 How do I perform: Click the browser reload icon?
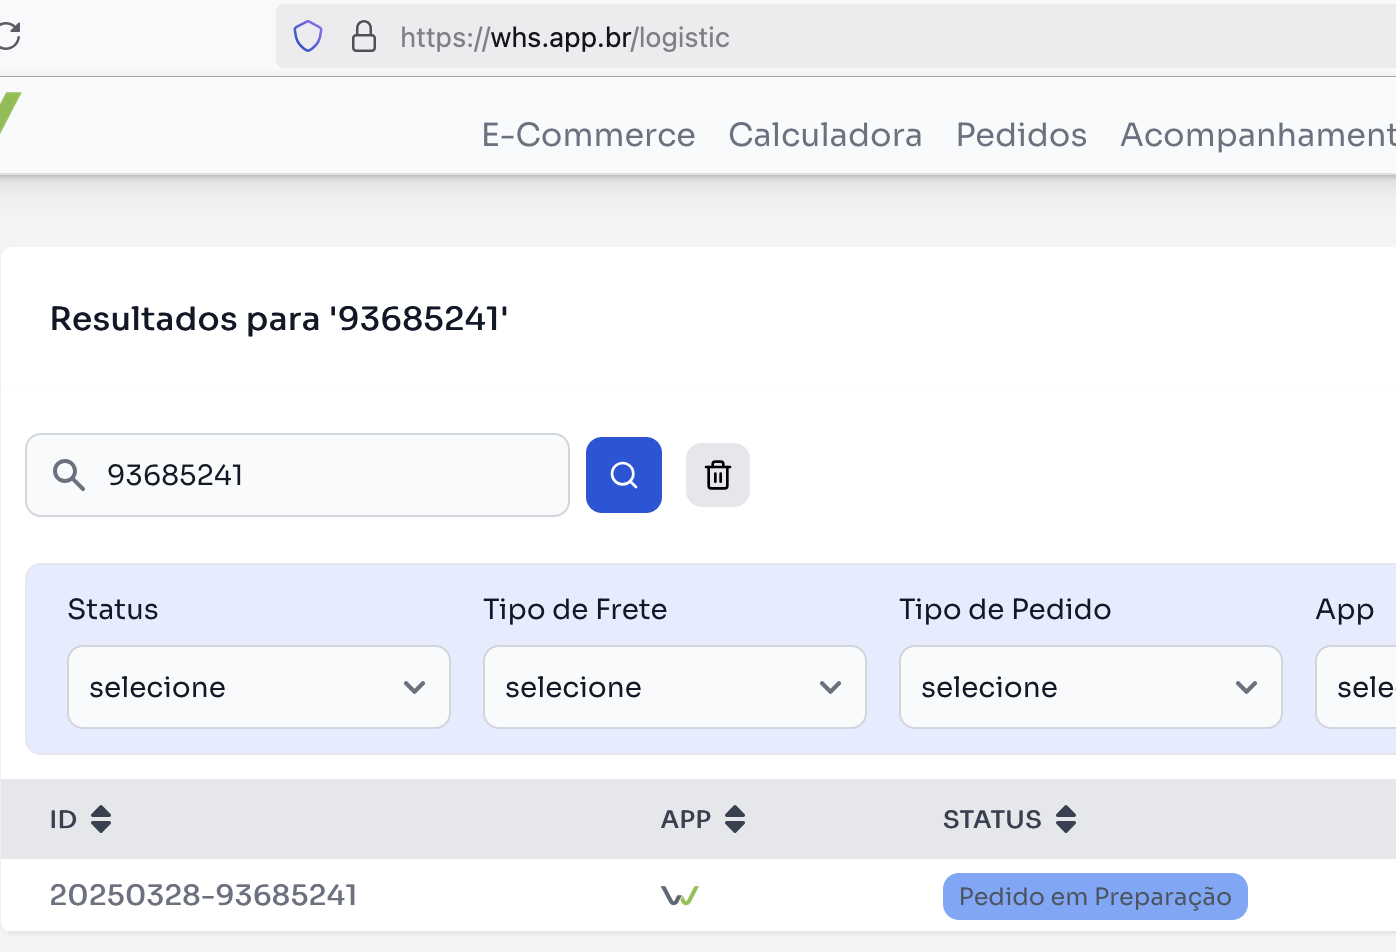[9, 37]
